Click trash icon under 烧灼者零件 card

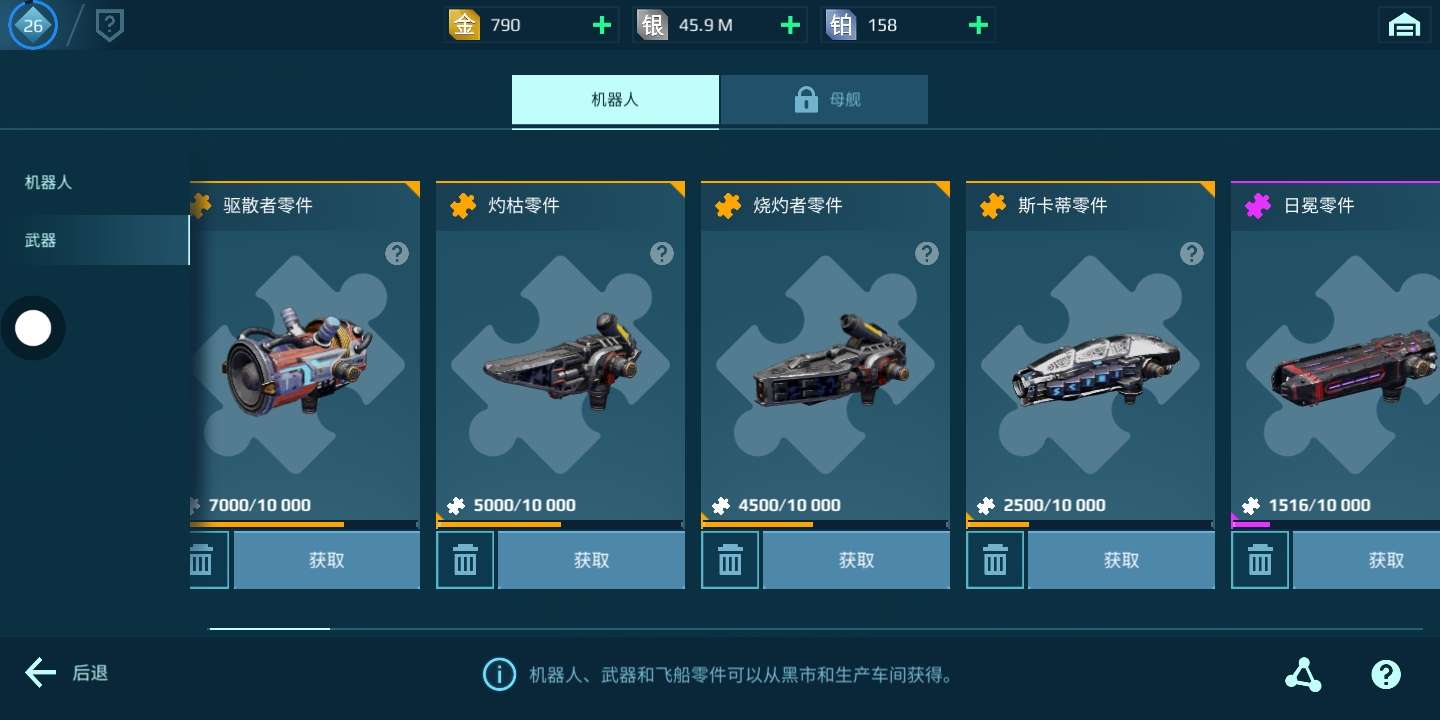[730, 560]
